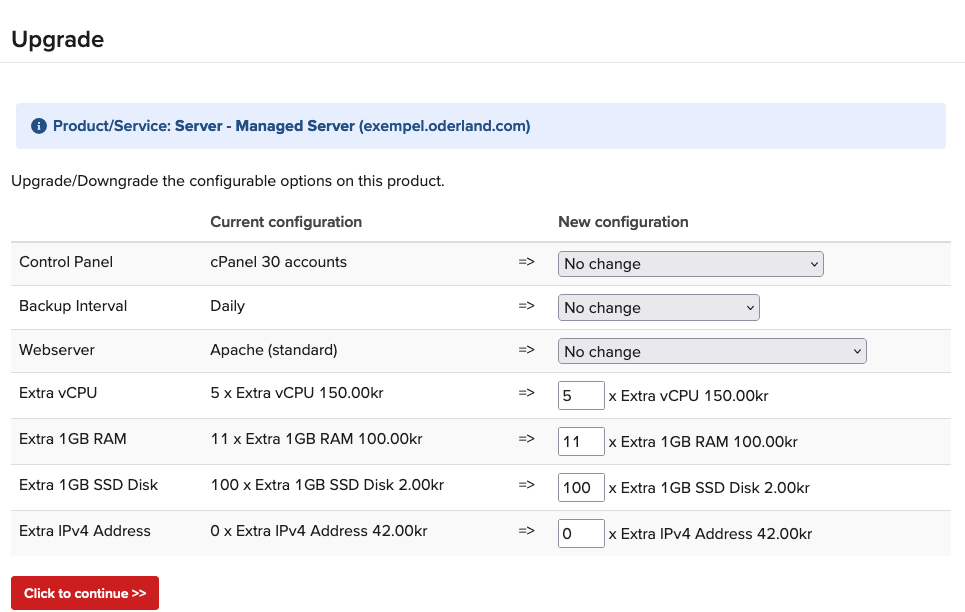The width and height of the screenshot is (965, 612).
Task: Click the Current configuration column header
Action: pyautogui.click(x=286, y=222)
